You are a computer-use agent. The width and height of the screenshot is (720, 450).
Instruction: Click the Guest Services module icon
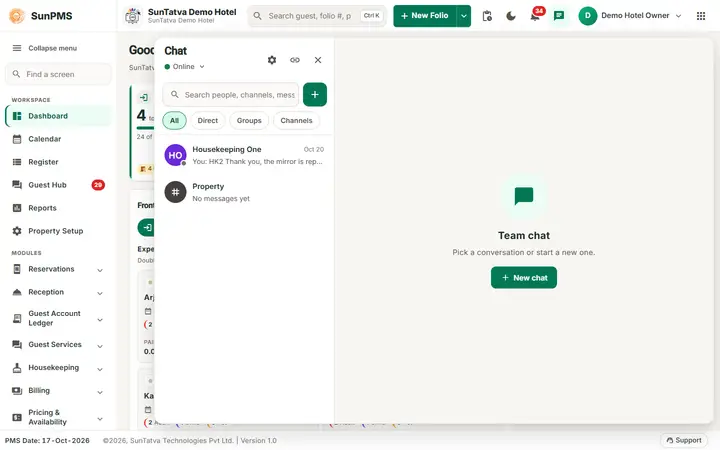(x=17, y=344)
